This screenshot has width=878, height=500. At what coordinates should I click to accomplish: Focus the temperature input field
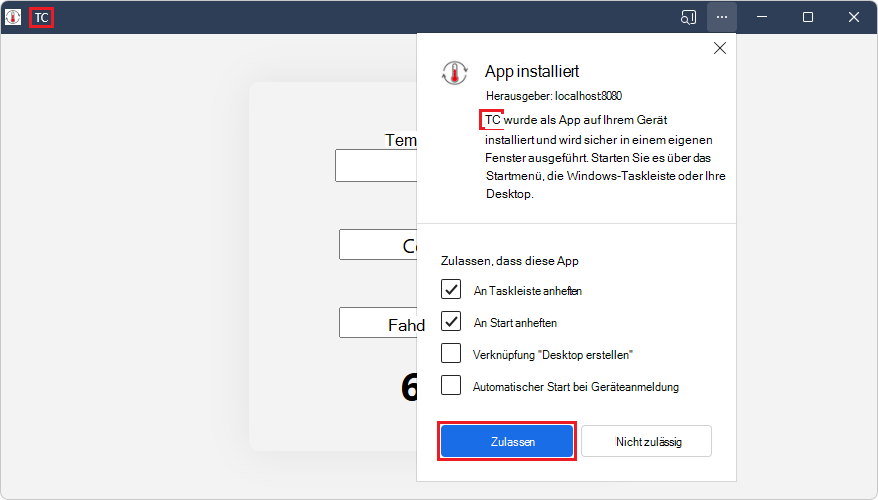coord(376,166)
